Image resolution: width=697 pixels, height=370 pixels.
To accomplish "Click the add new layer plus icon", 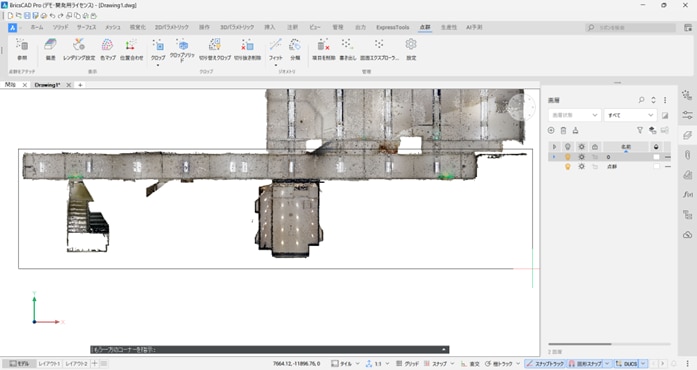I will (551, 130).
